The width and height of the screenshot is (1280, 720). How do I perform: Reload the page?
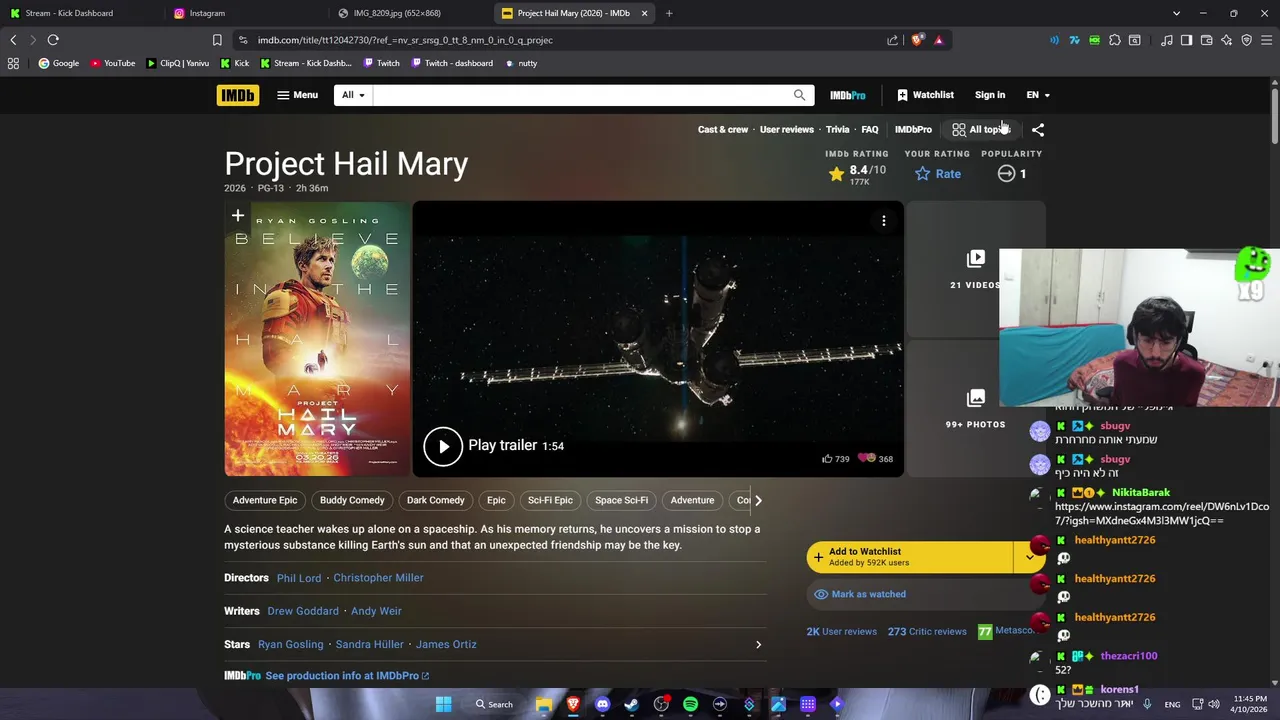click(53, 40)
